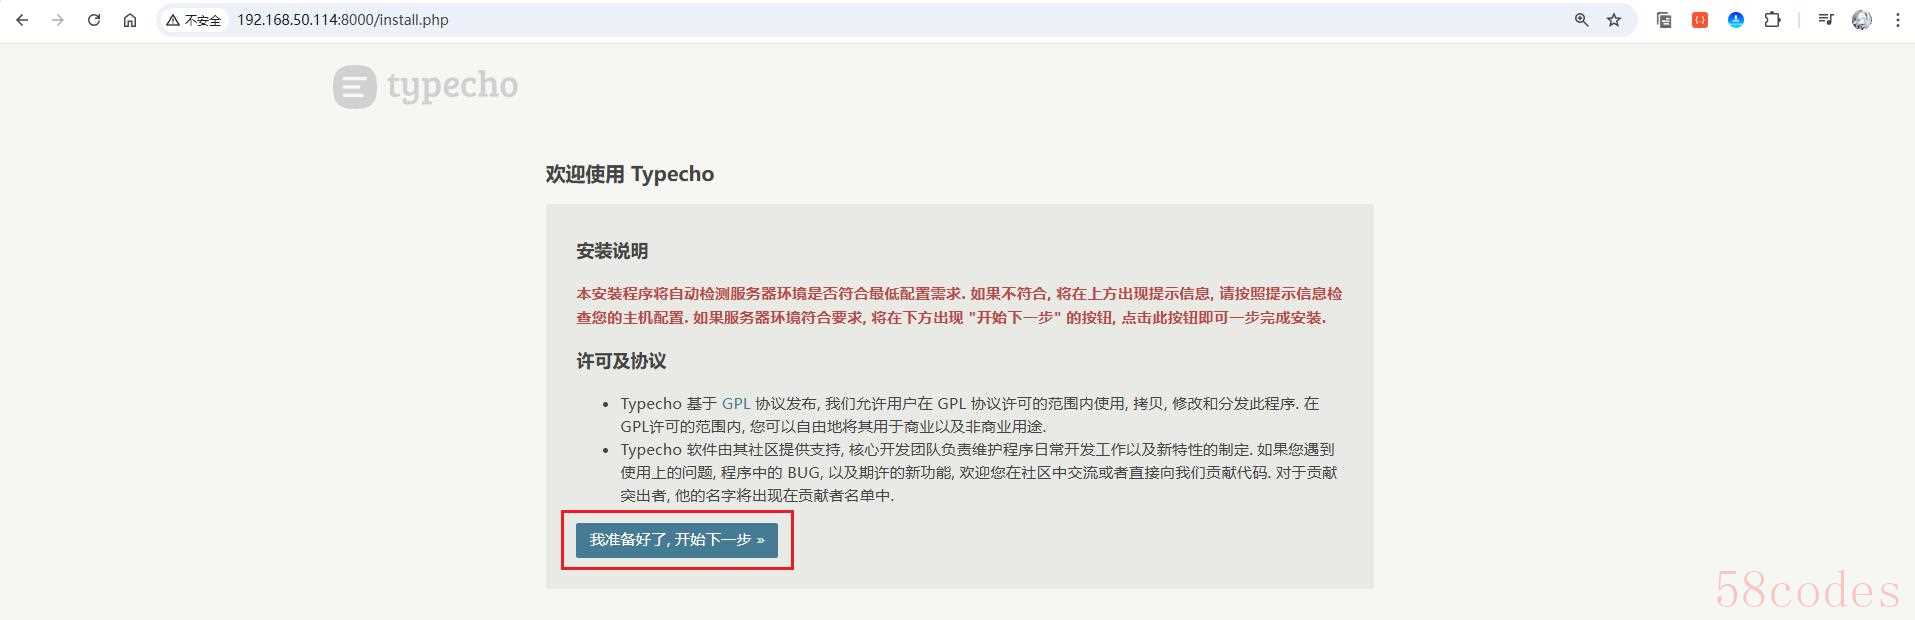The width and height of the screenshot is (1915, 620).
Task: Open the zoom magnifier in address bar
Action: pyautogui.click(x=1582, y=20)
